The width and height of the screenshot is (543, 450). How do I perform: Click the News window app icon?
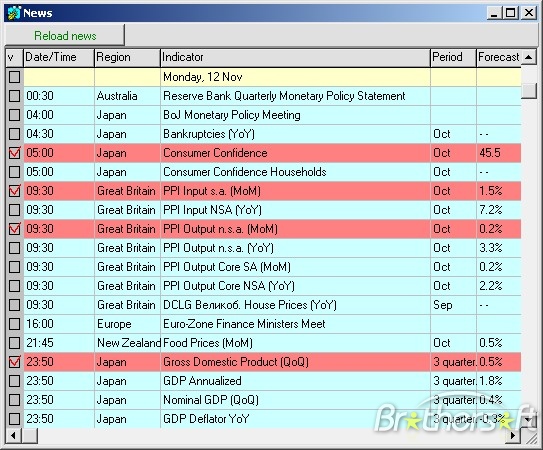(x=14, y=13)
